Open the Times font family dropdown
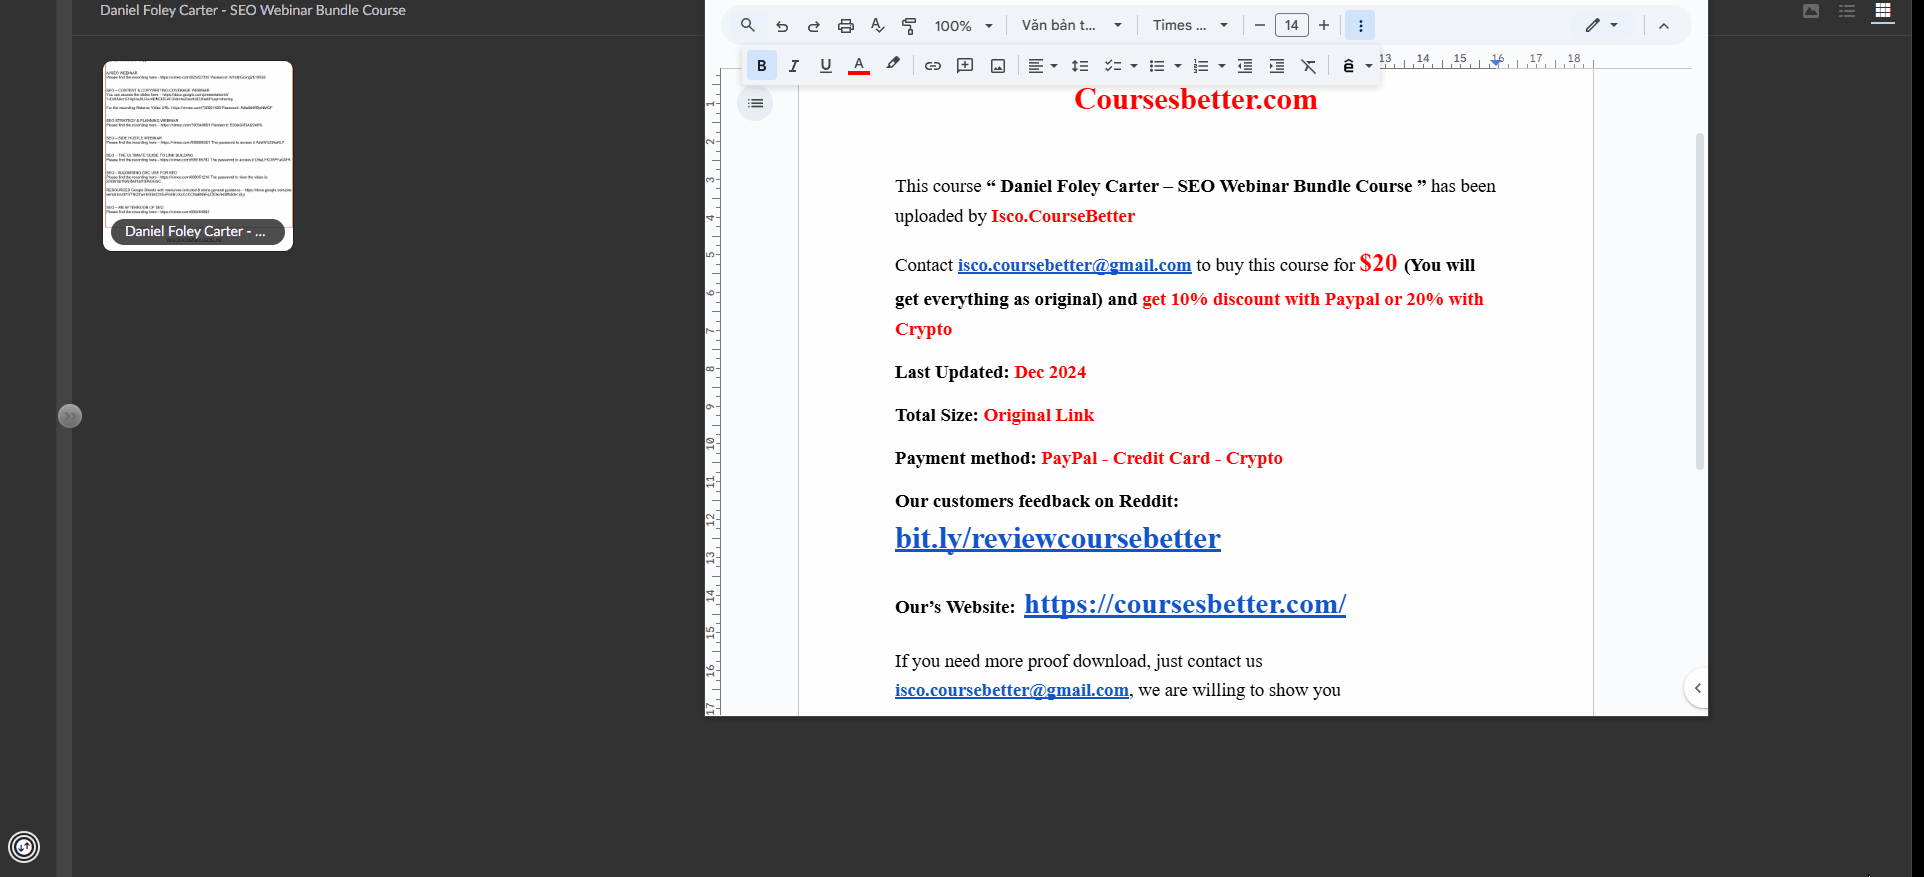The image size is (1924, 877). click(x=1189, y=26)
